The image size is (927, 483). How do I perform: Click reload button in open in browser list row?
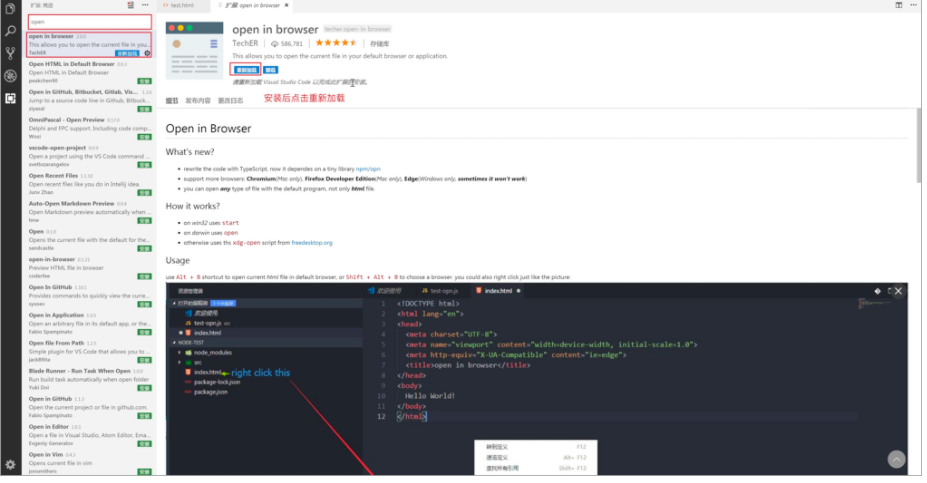127,53
